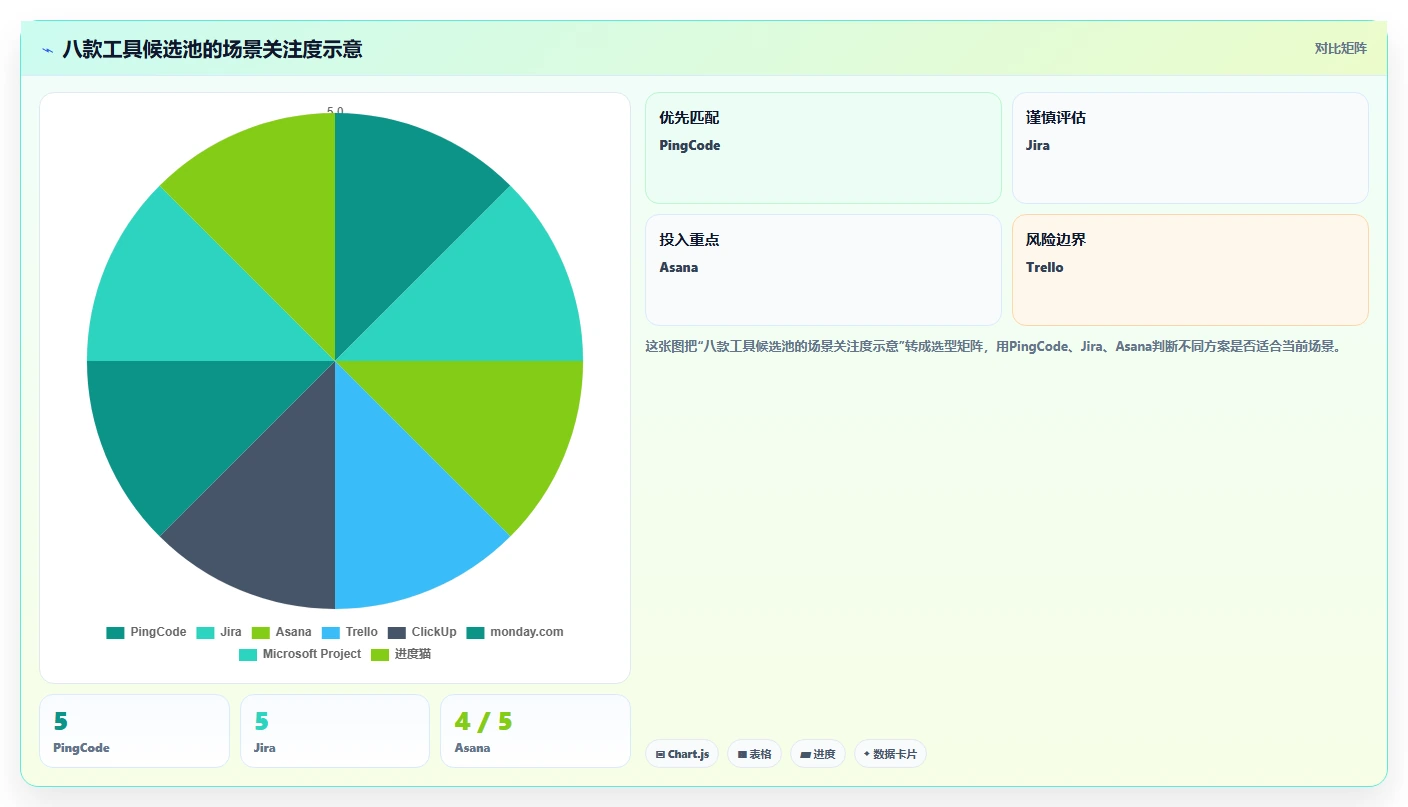1408x807 pixels.
Task: Open the 优先匹配 PingCode card
Action: click(x=823, y=148)
